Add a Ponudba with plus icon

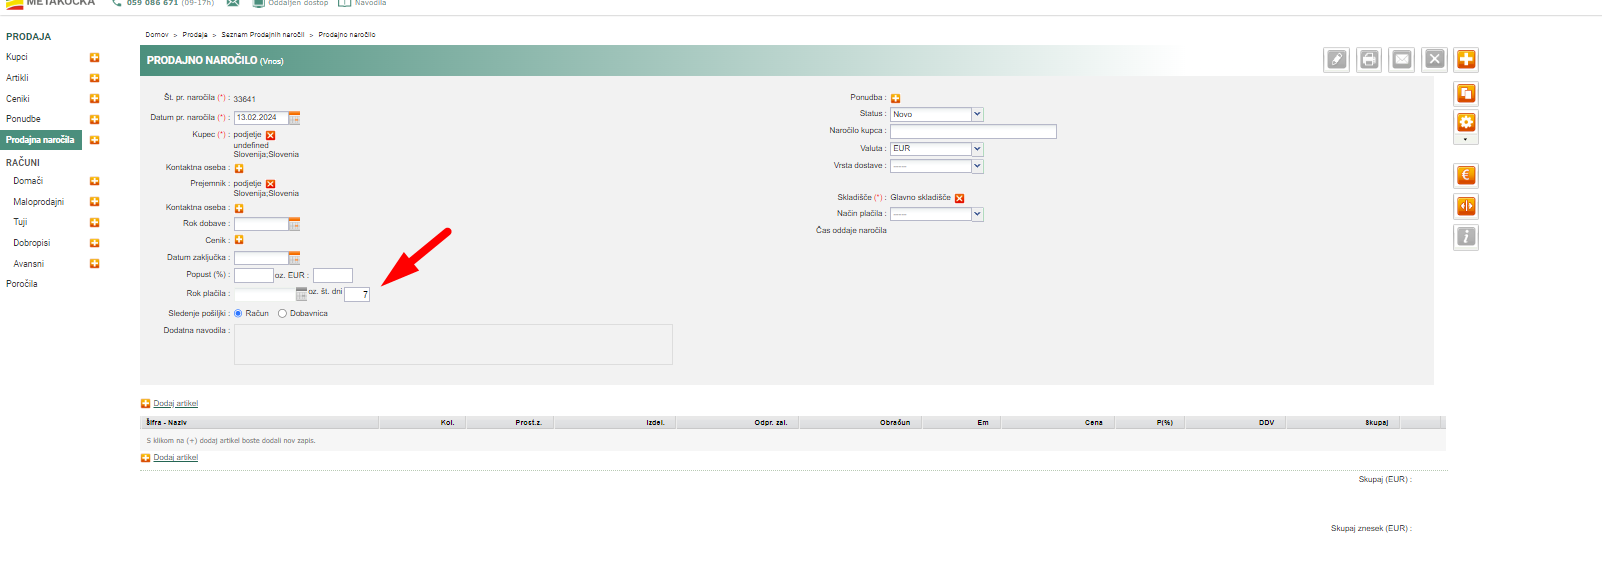895,98
